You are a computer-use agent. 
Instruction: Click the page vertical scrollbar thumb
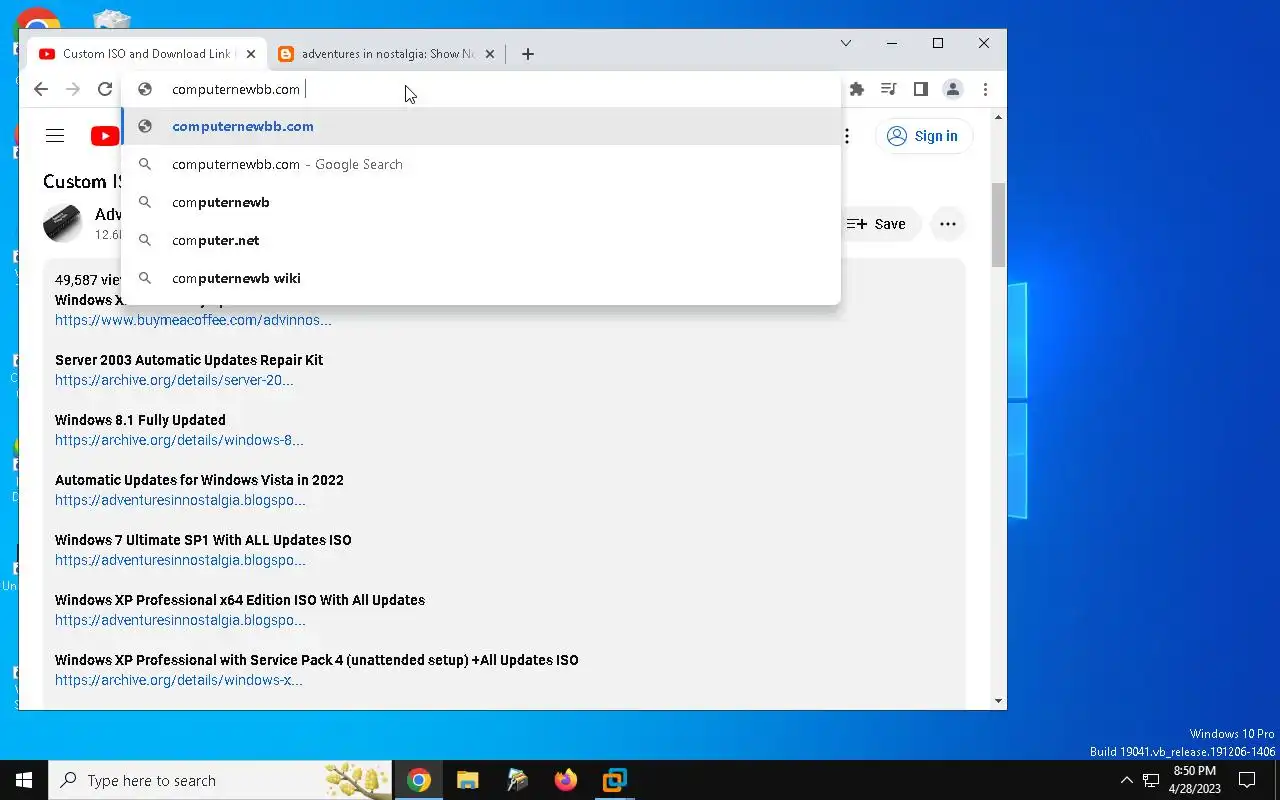coord(998,225)
